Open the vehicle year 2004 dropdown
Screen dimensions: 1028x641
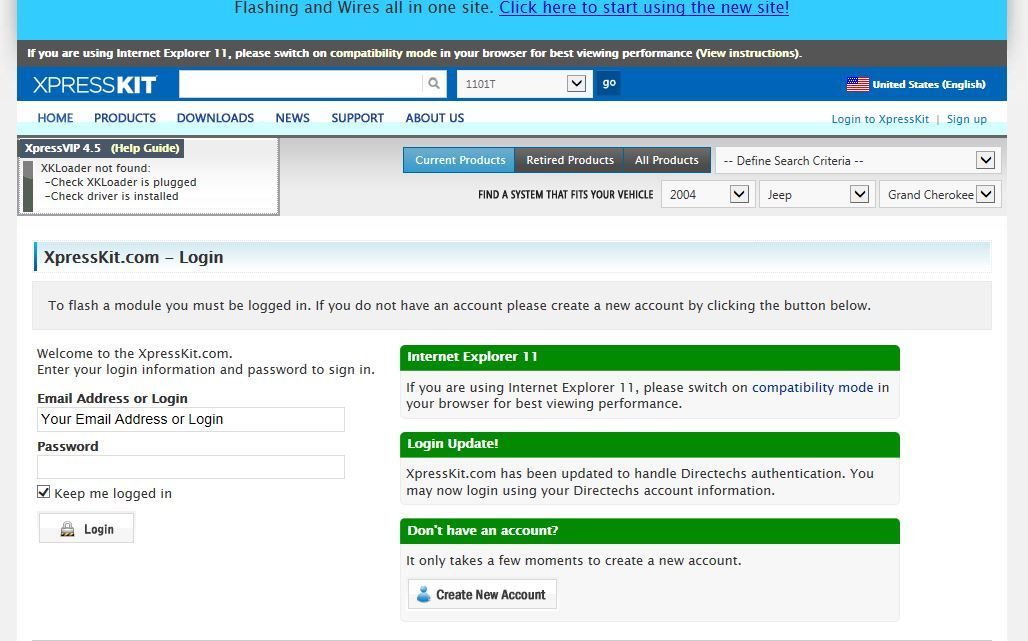tap(706, 194)
